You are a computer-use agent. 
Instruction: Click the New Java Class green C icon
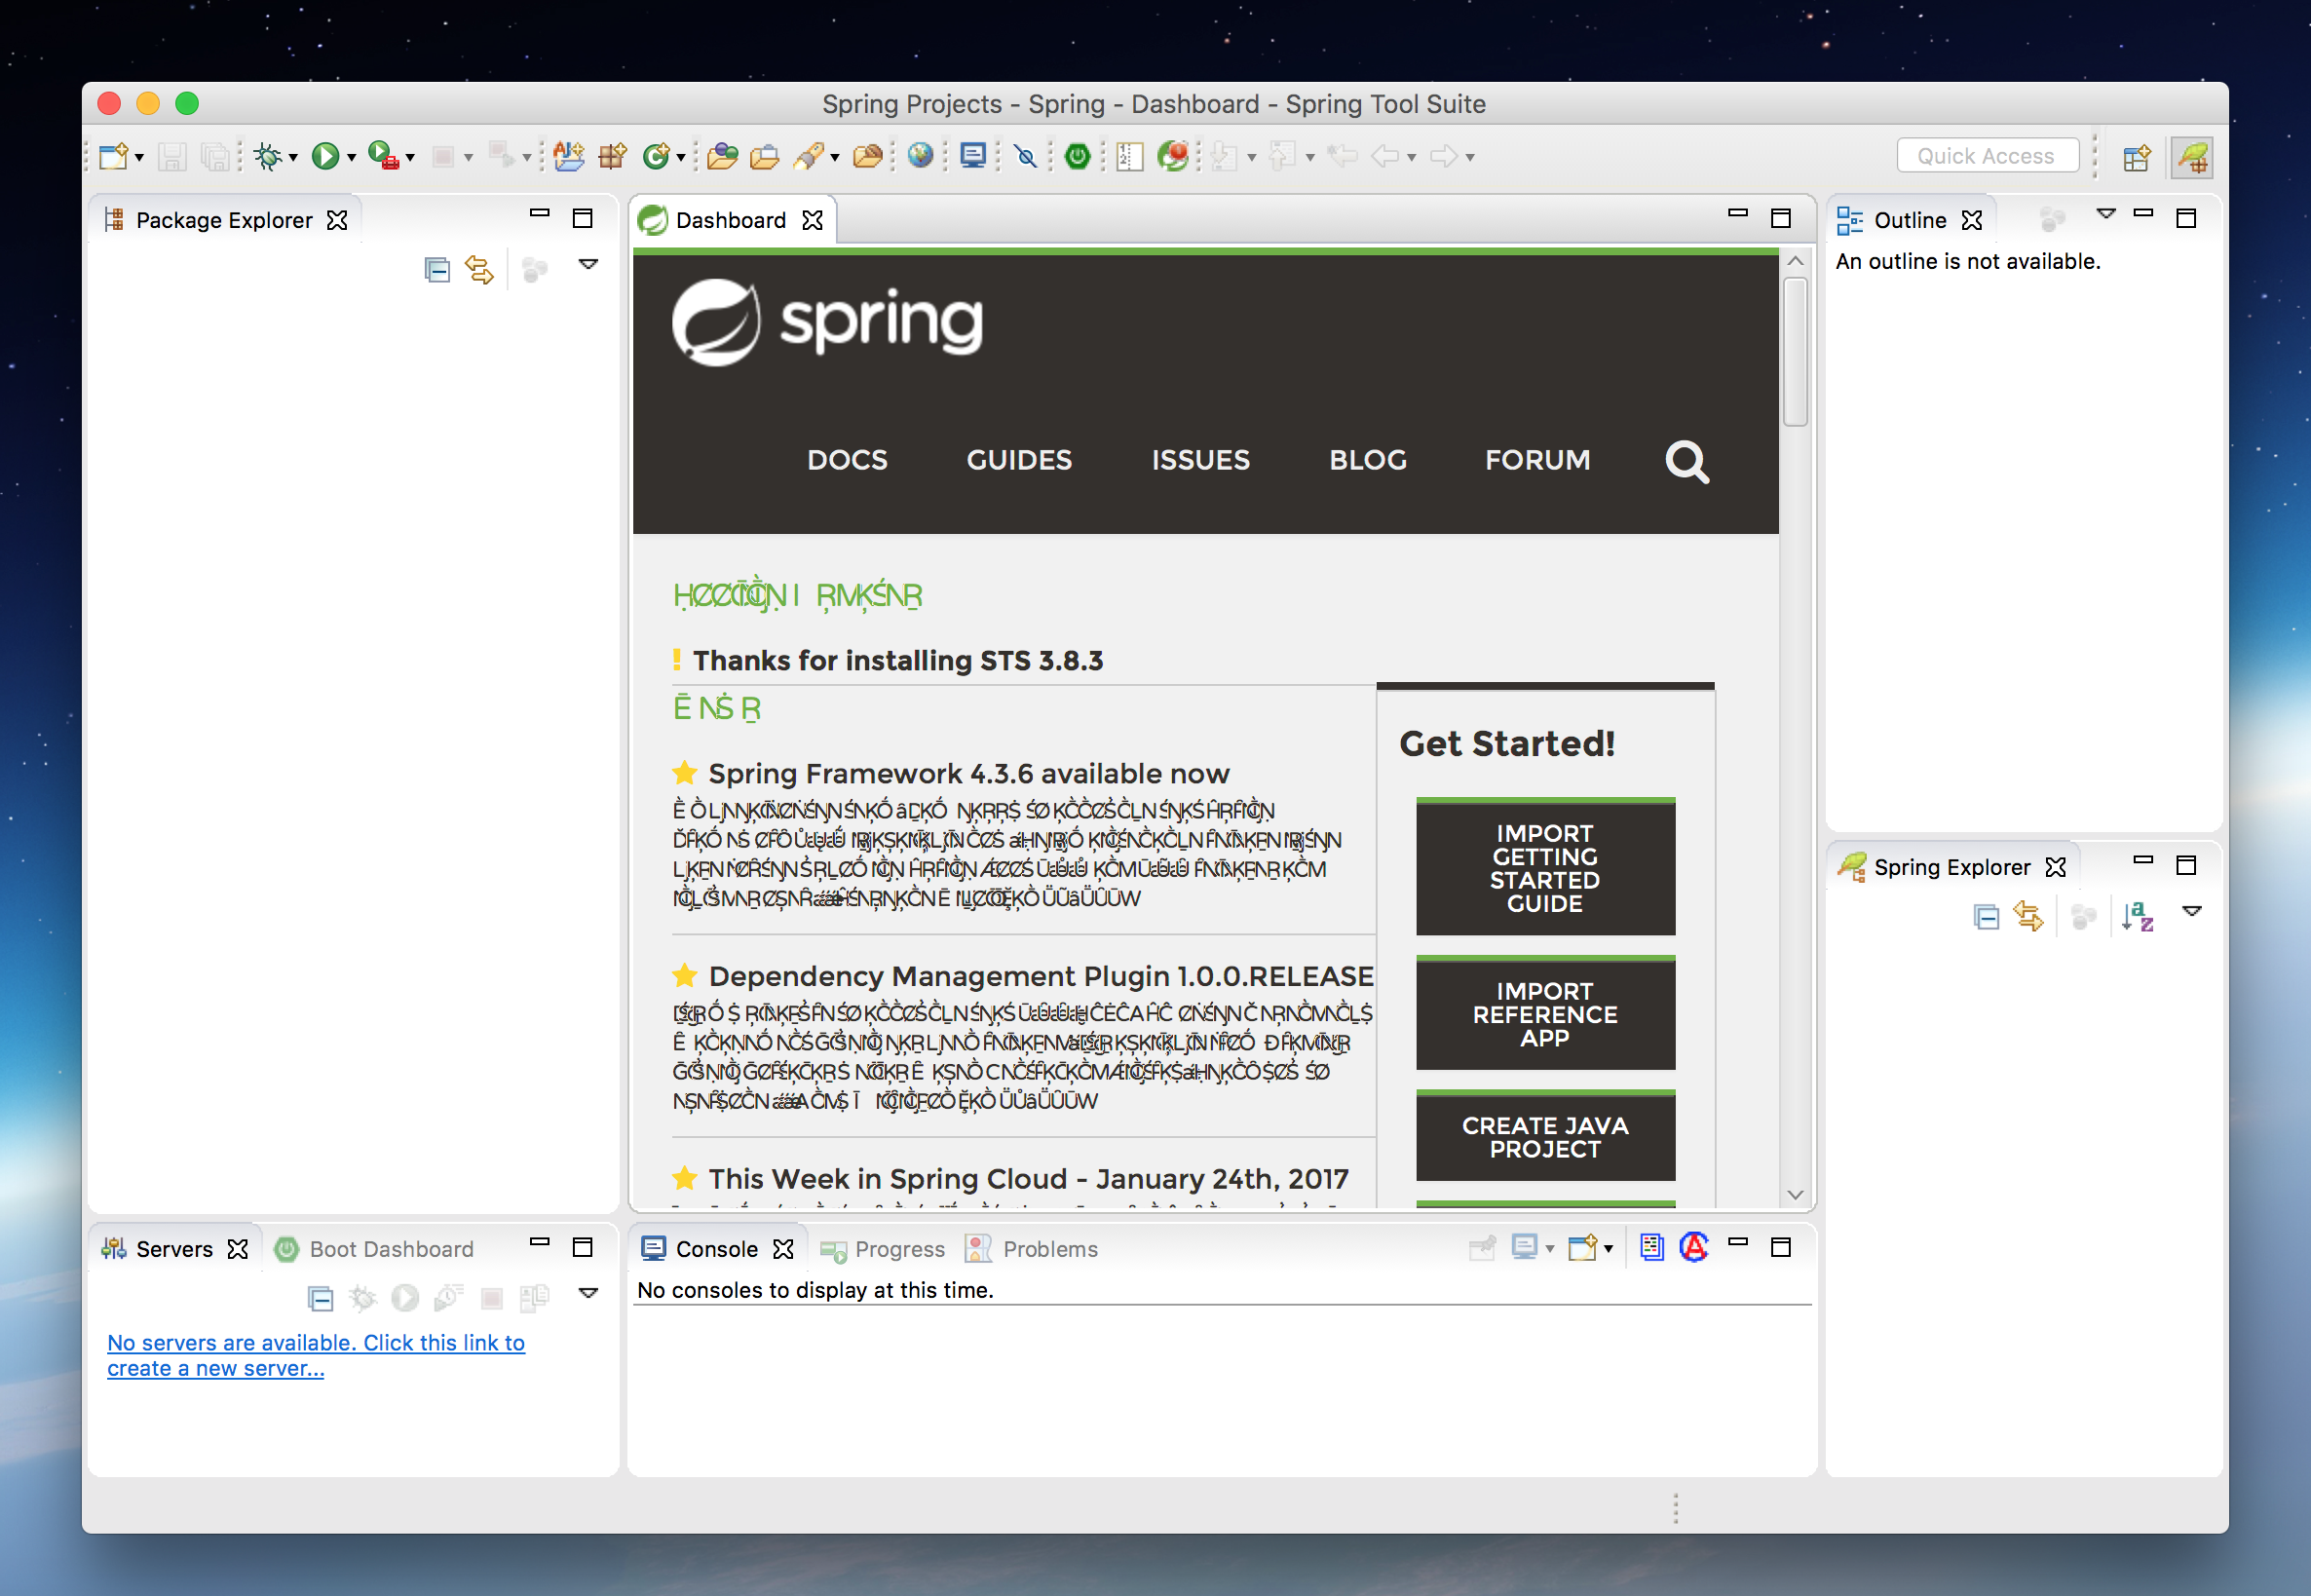tap(656, 157)
